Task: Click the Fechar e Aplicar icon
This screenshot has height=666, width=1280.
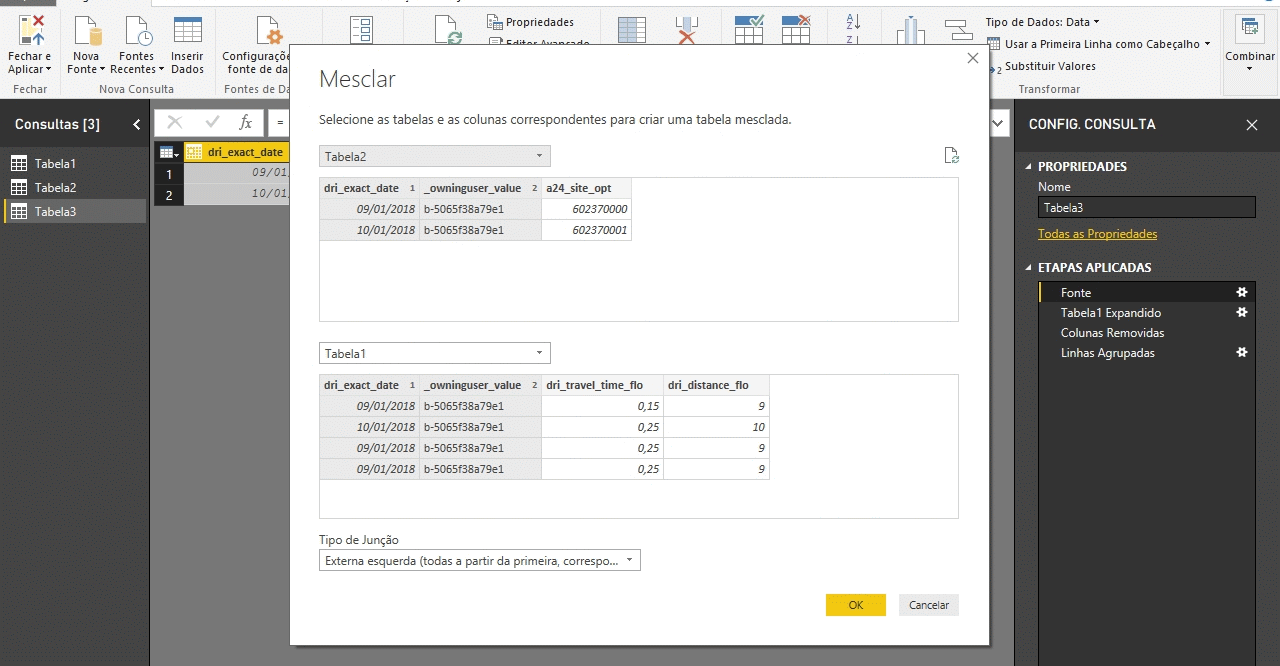Action: [30, 32]
